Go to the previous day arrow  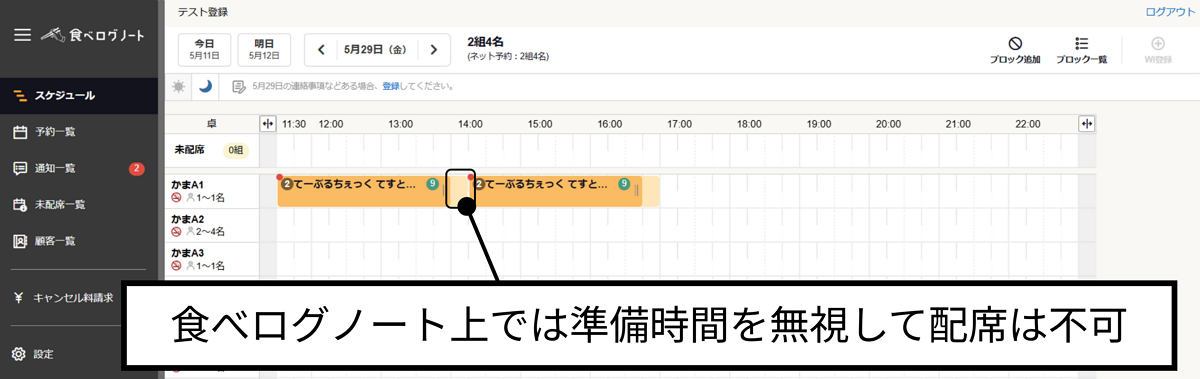[321, 49]
